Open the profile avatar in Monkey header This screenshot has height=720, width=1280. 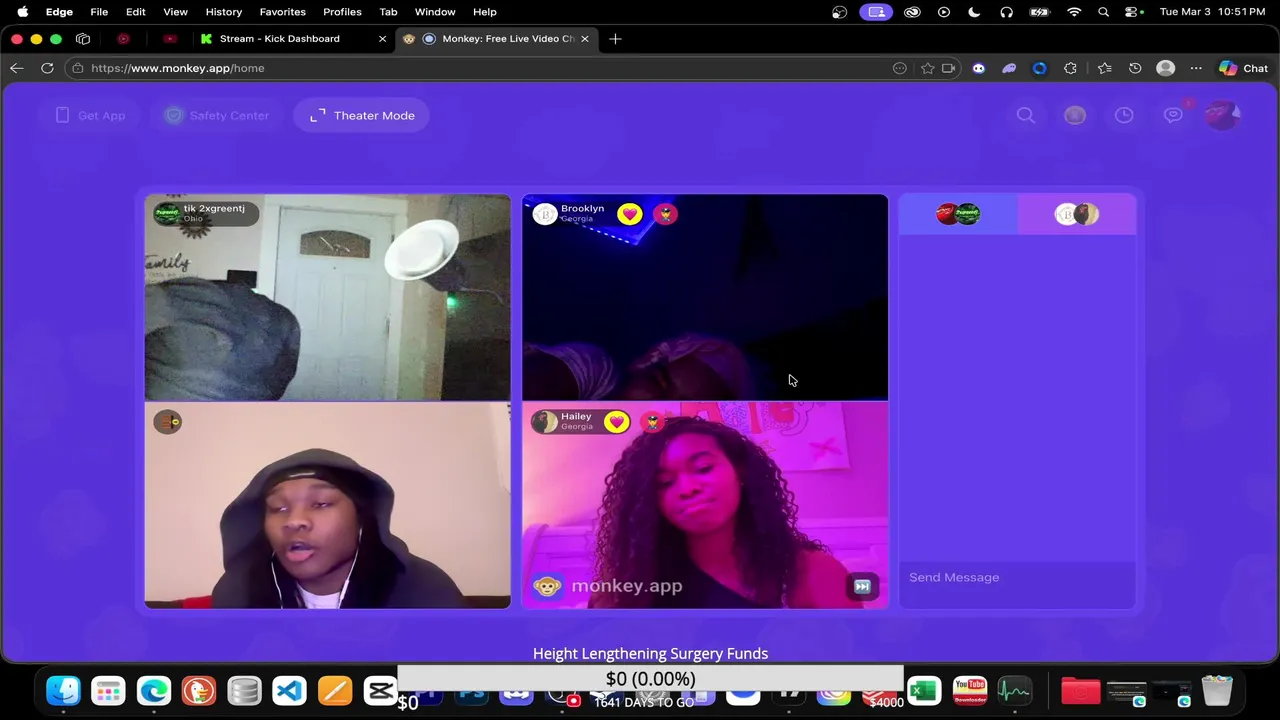pyautogui.click(x=1222, y=115)
